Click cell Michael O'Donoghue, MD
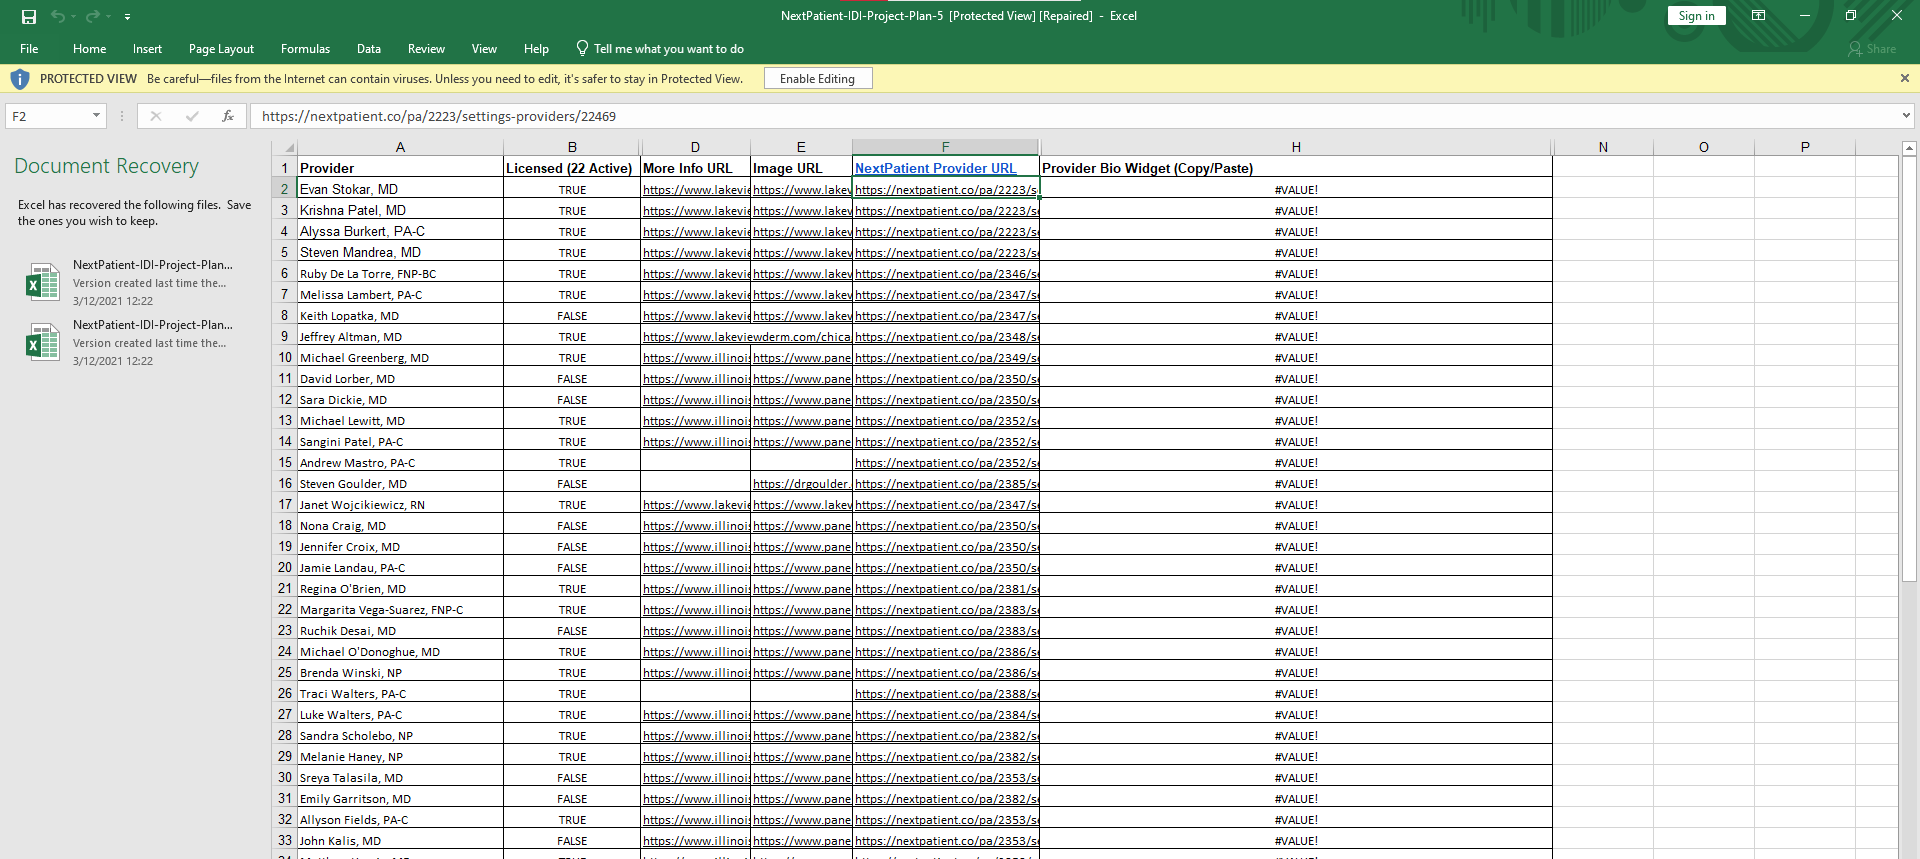 point(400,652)
